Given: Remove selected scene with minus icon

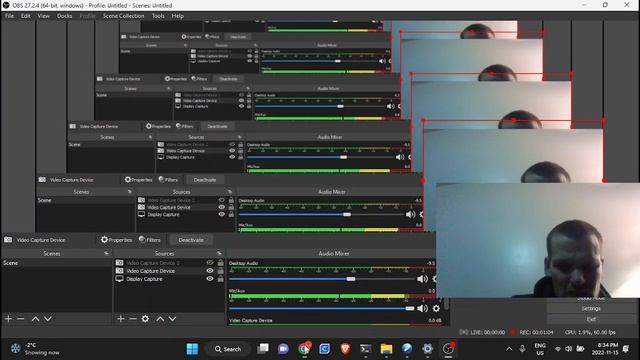Looking at the screenshot, I should pos(21,319).
